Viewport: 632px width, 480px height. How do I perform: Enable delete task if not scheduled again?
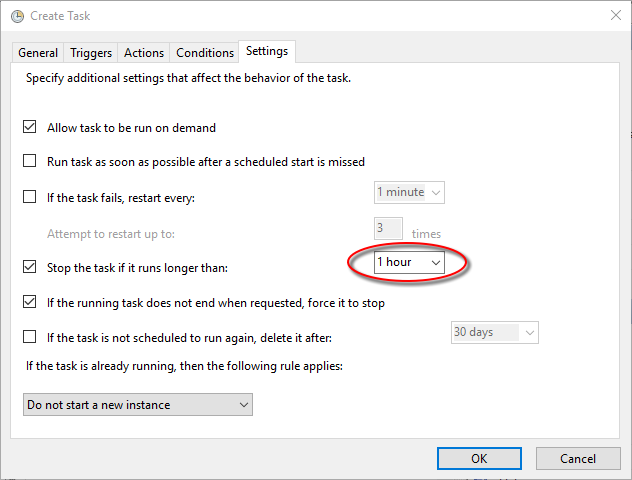(x=30, y=337)
